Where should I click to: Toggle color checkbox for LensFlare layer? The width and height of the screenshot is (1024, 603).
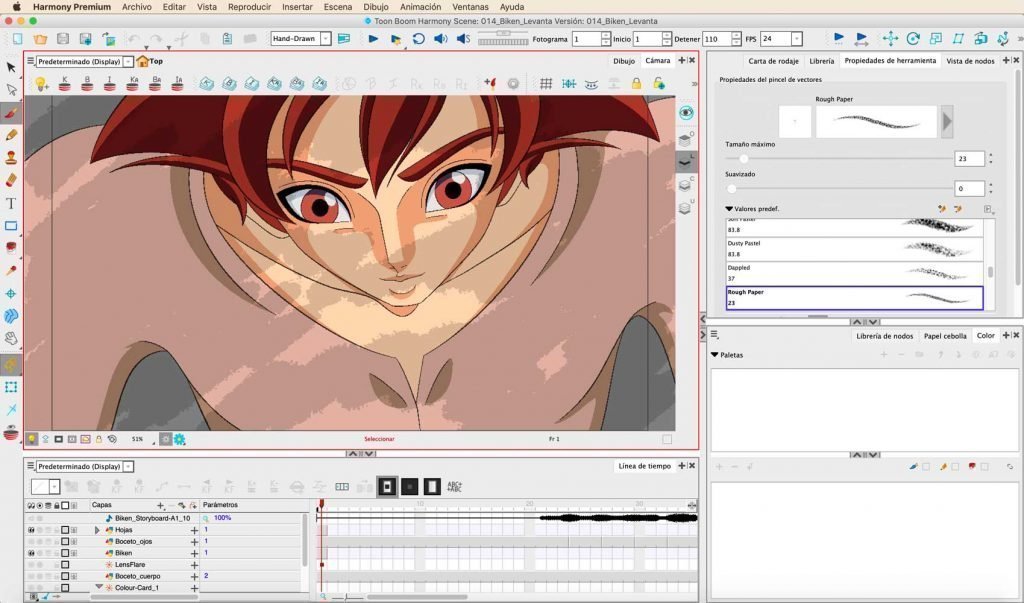click(x=65, y=565)
